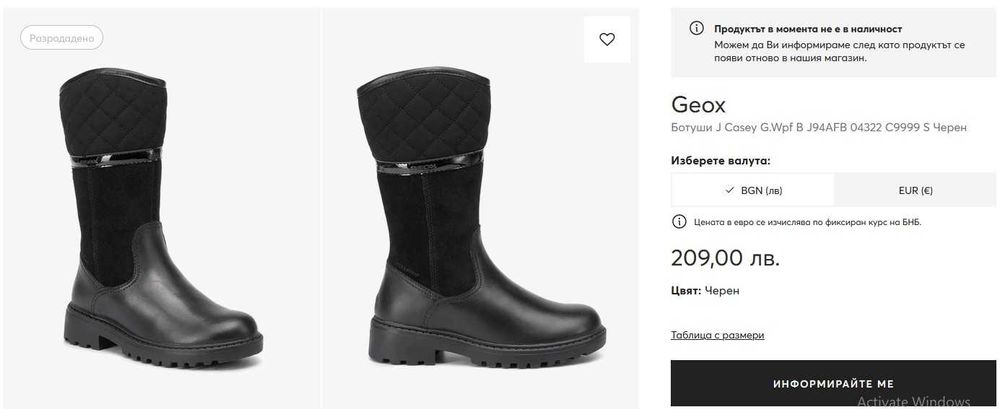This screenshot has height=409, width=1000.
Task: Click the info icon in the out-of-stock notice
Action: click(x=697, y=29)
